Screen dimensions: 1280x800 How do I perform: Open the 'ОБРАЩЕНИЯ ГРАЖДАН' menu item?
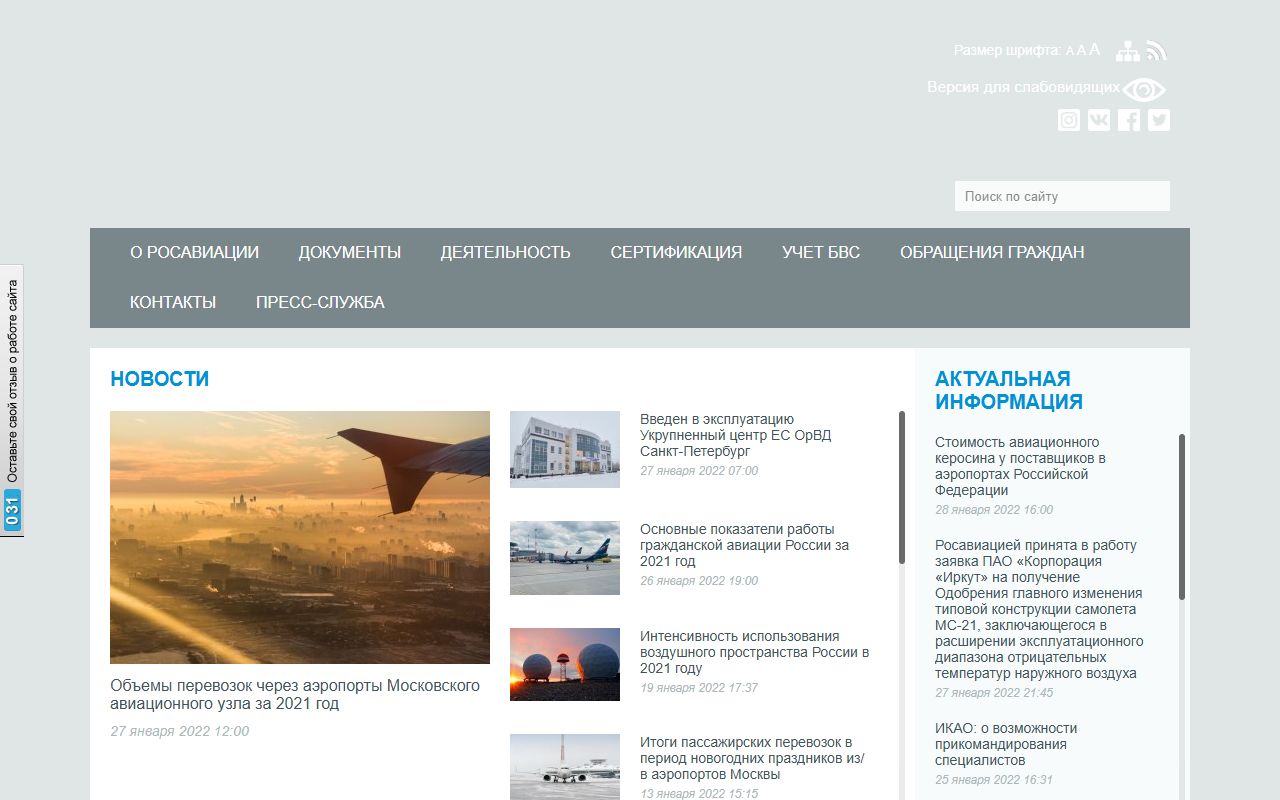coord(992,252)
